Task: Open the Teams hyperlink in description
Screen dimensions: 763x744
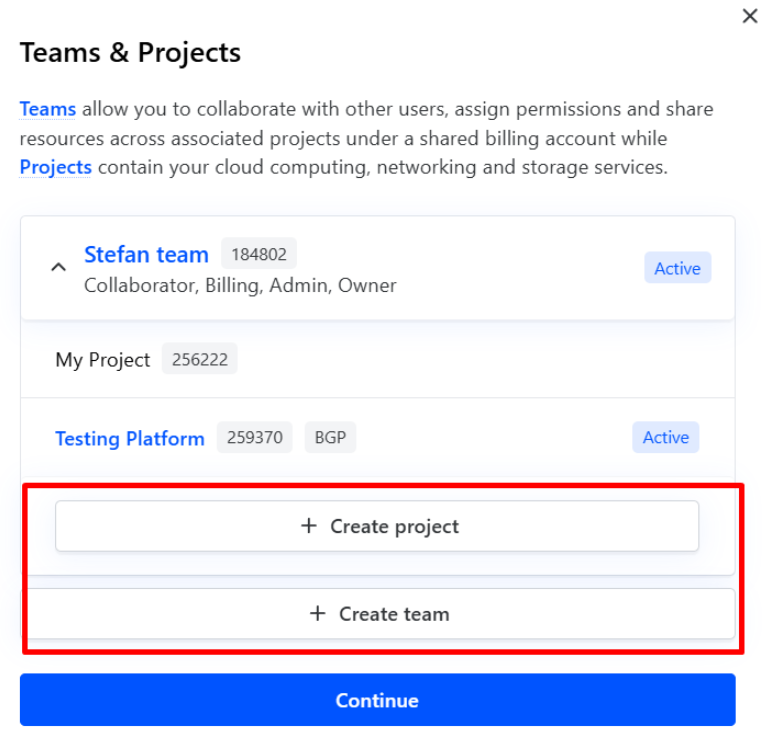Action: pos(47,109)
